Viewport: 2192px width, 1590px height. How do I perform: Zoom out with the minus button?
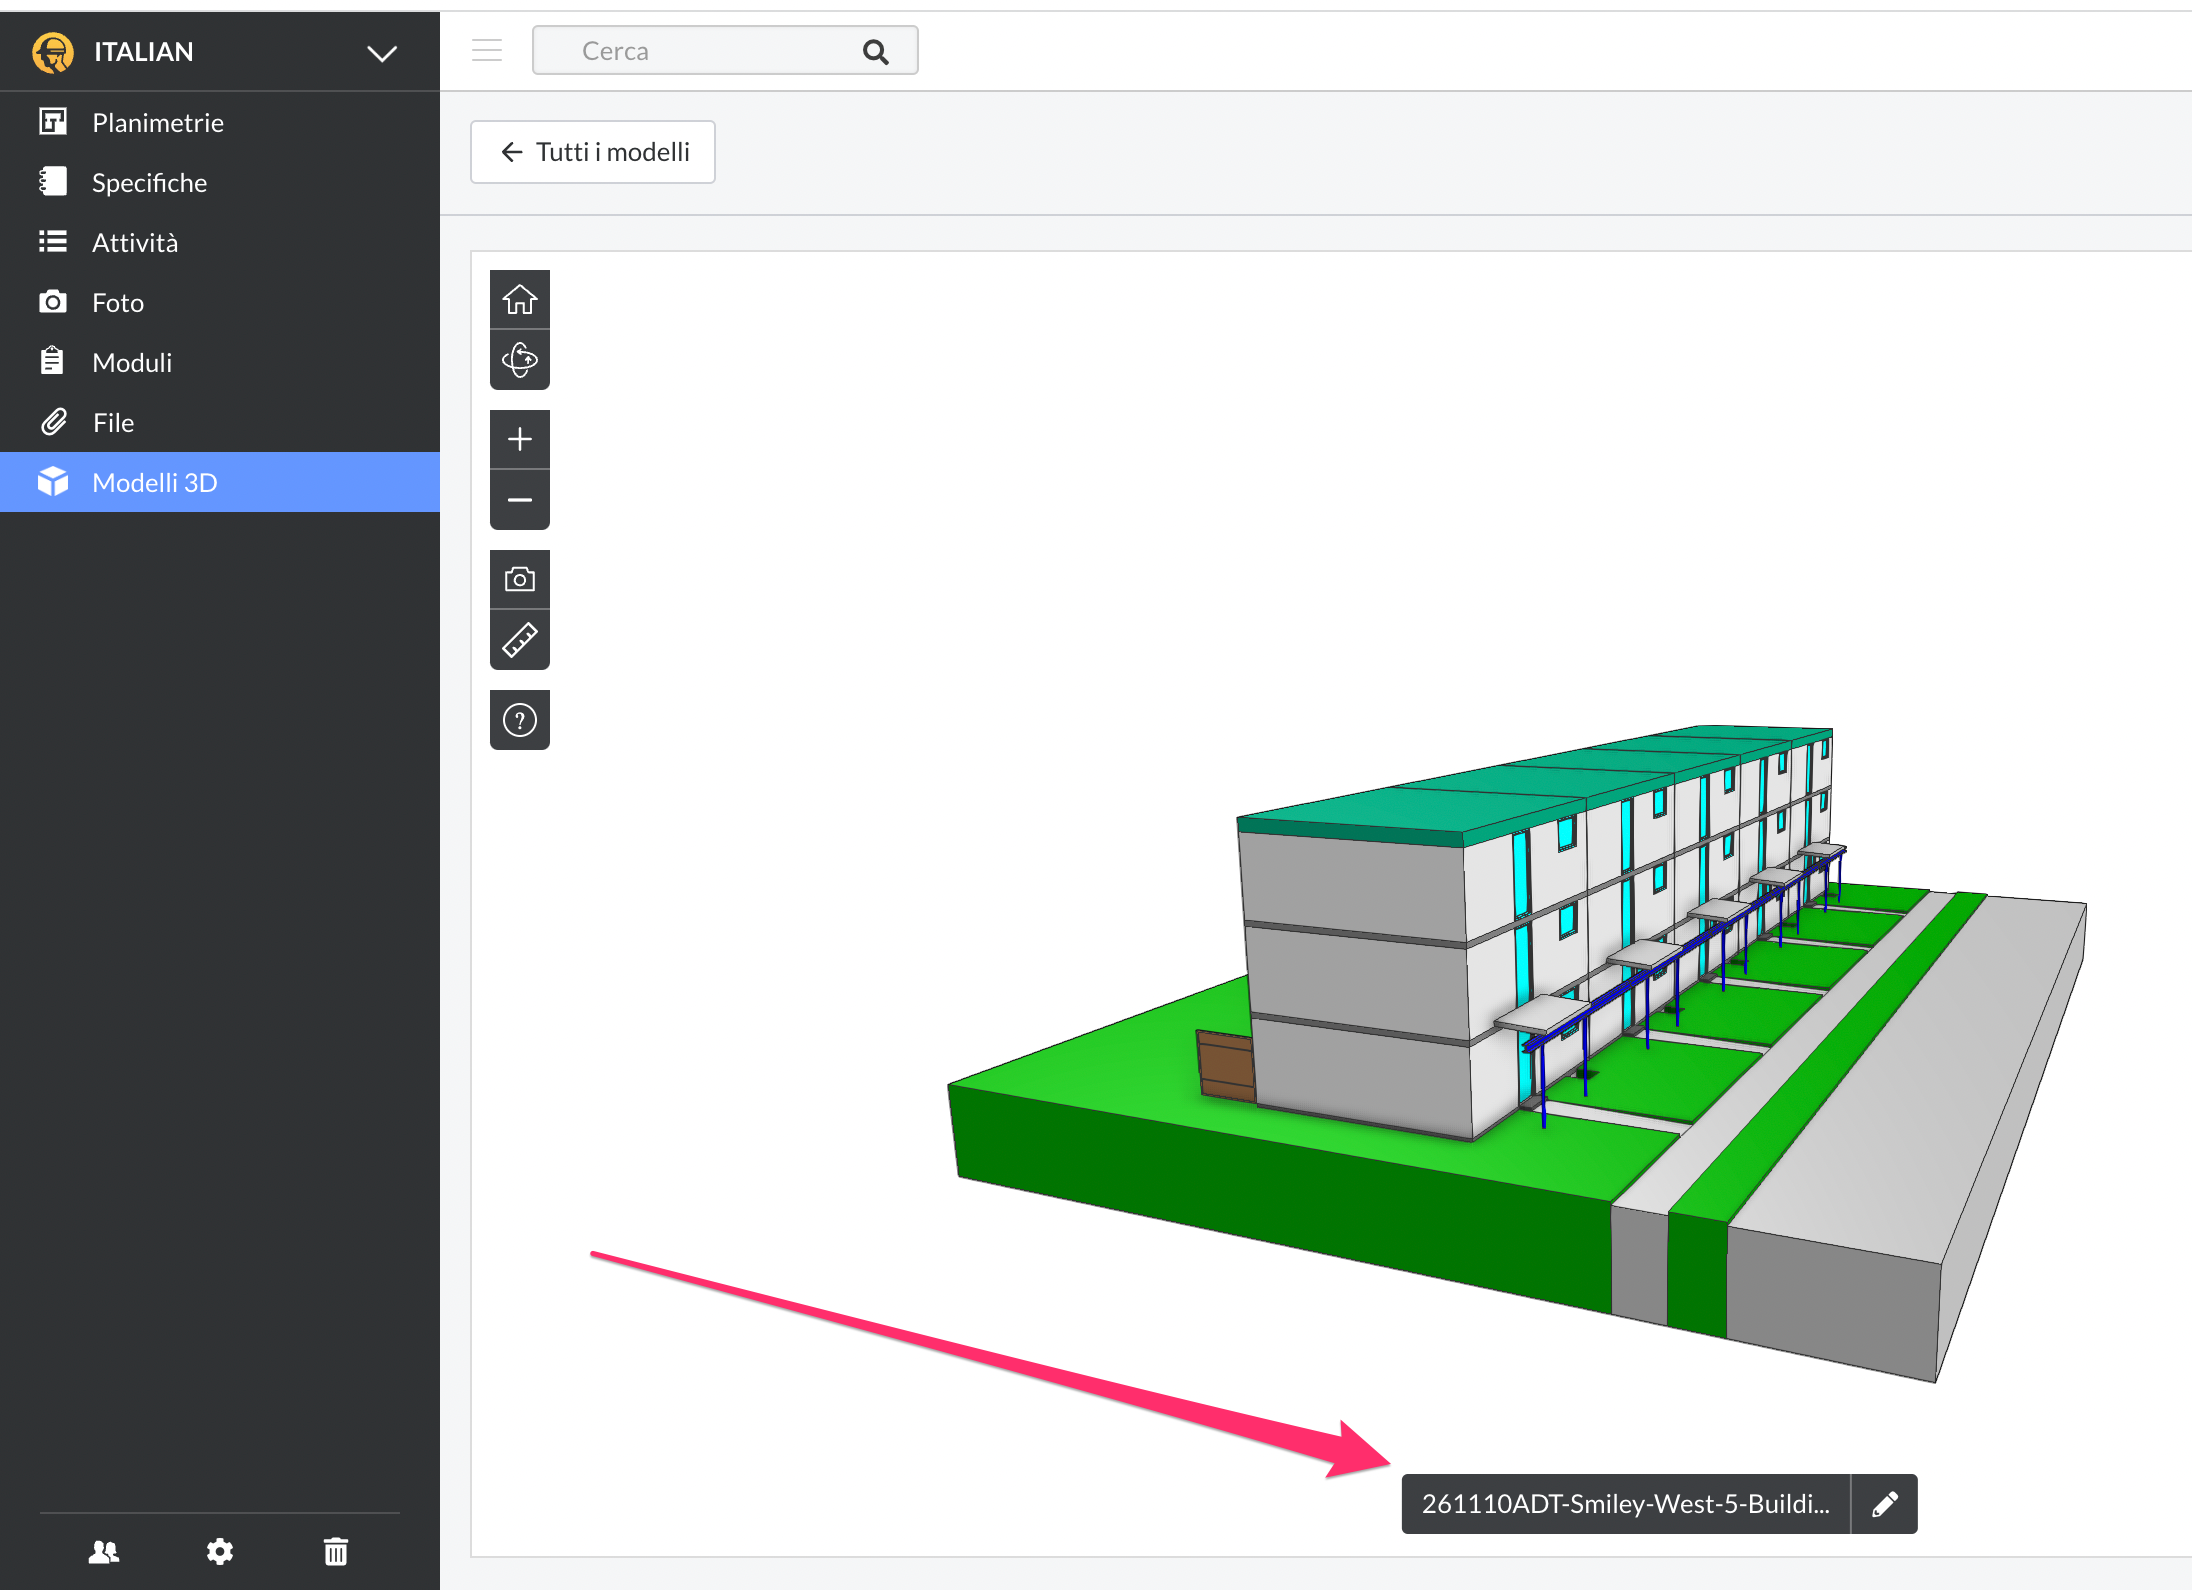pyautogui.click(x=520, y=500)
